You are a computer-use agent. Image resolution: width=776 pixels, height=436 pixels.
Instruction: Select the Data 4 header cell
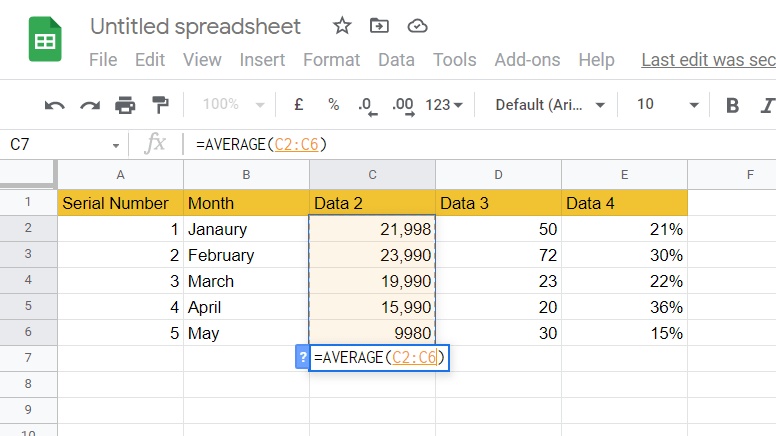pyautogui.click(x=624, y=203)
